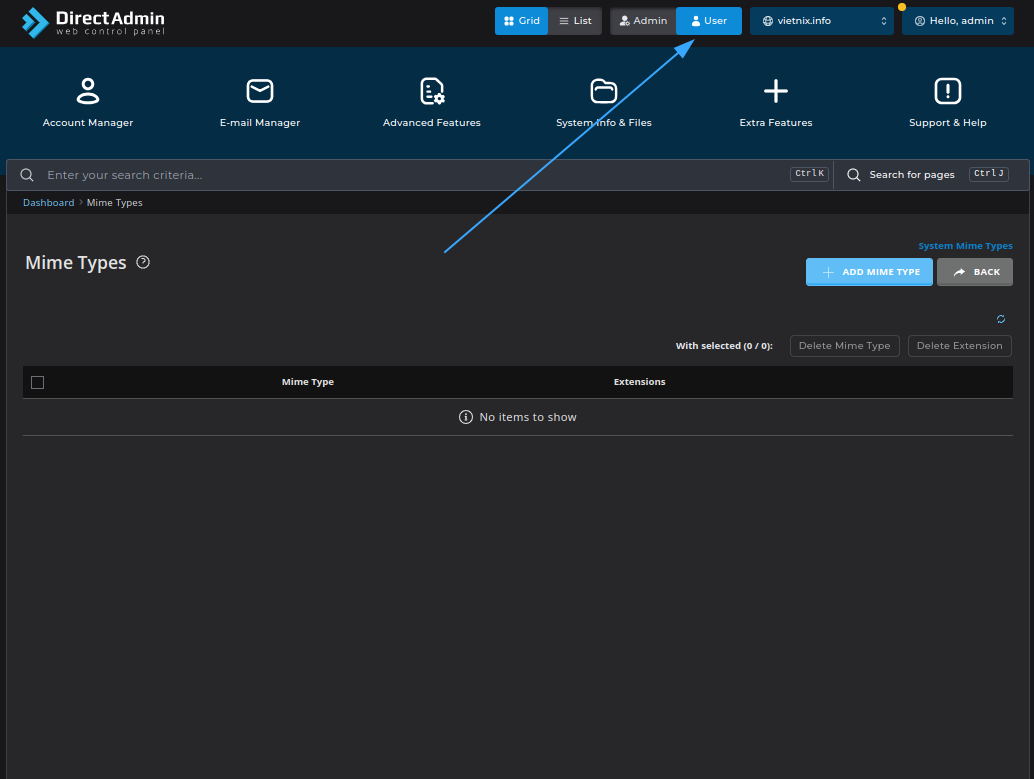Switch to User access level
1034x779 pixels.
click(709, 21)
